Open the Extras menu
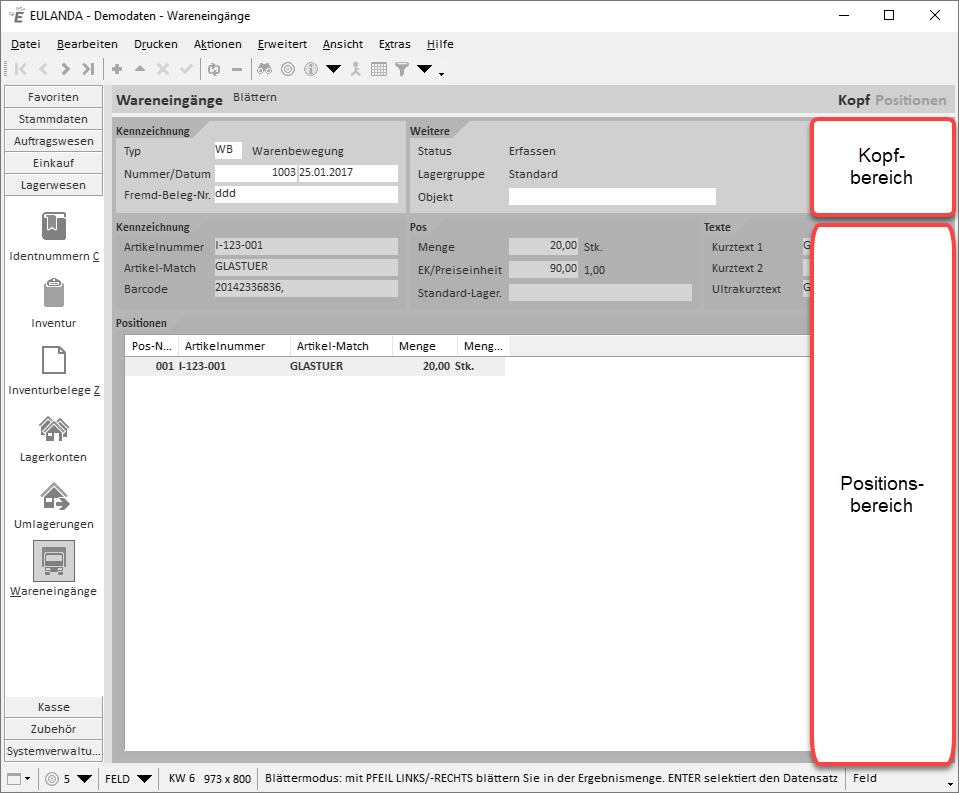This screenshot has height=793, width=959. [x=394, y=44]
